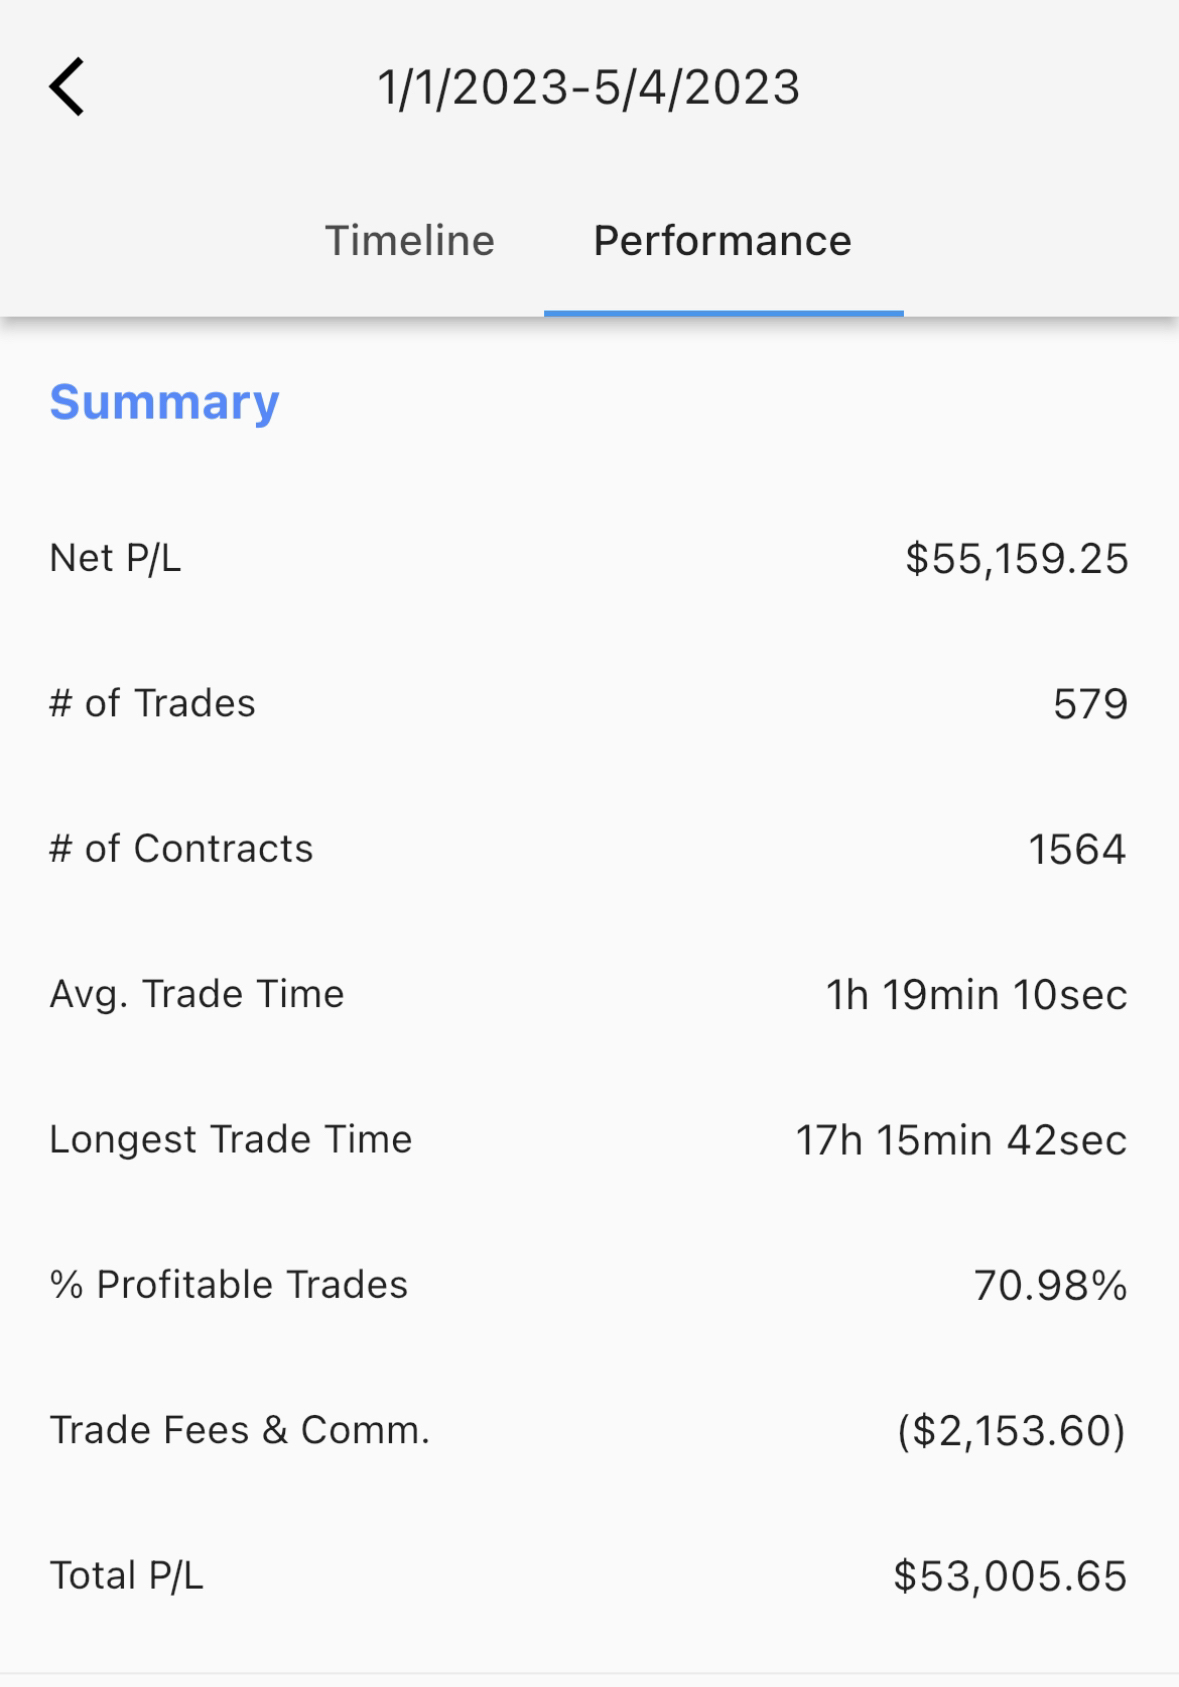Tap the fees value ($2,153.60)
The image size is (1179, 1687).
tap(1012, 1431)
